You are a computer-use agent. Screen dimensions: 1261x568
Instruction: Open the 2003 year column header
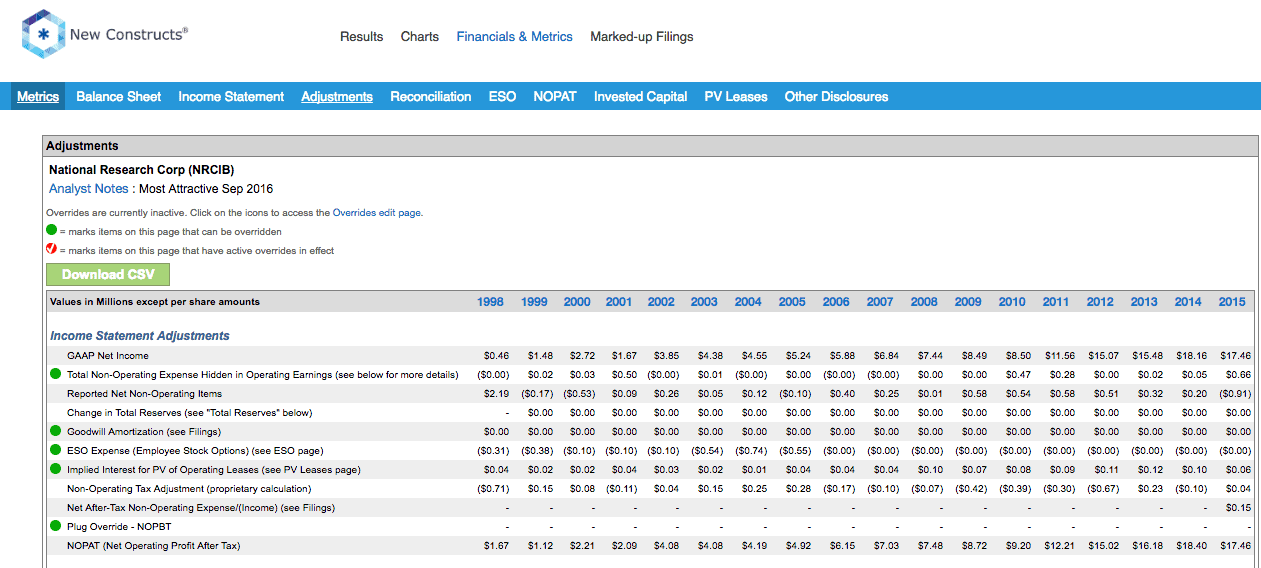(704, 302)
